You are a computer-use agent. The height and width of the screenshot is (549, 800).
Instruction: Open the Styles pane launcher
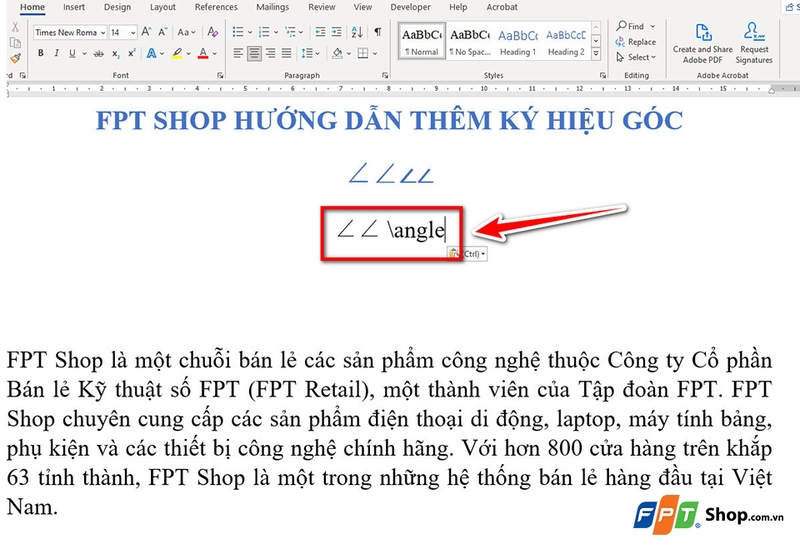pos(603,75)
